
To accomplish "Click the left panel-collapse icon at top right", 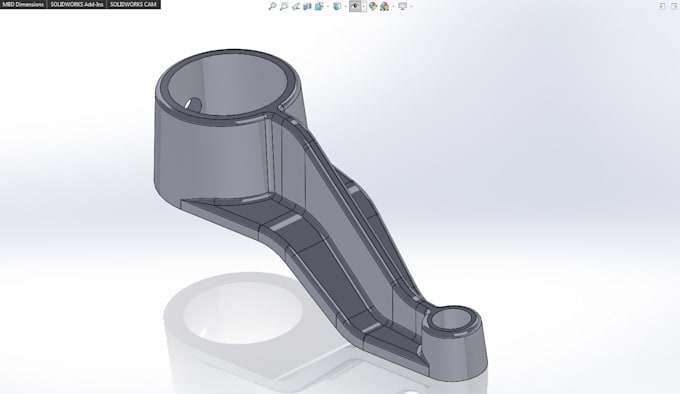I will pyautogui.click(x=662, y=6).
